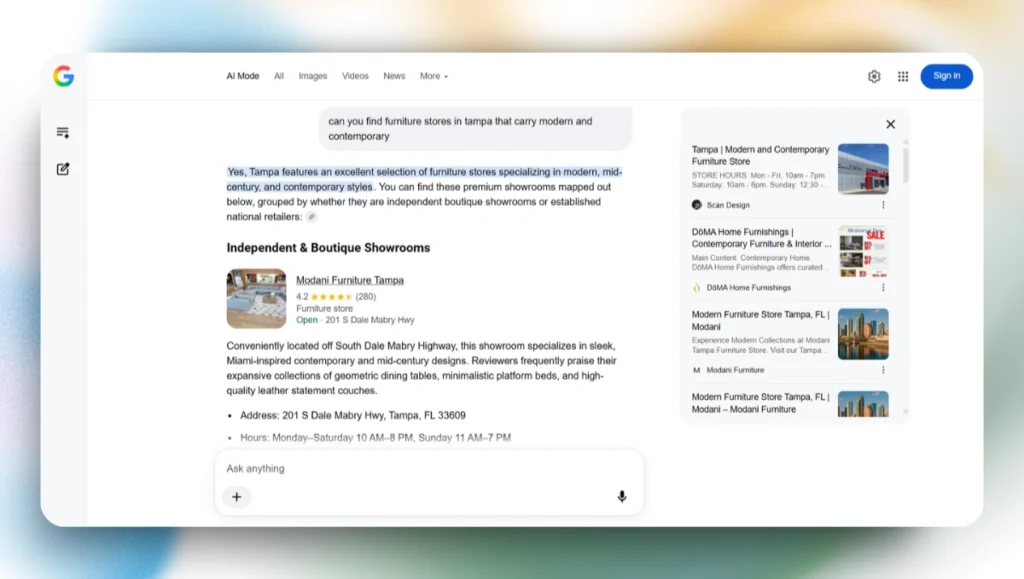The height and width of the screenshot is (579, 1024).
Task: Click the 'Scan Design' source name
Action: [728, 205]
